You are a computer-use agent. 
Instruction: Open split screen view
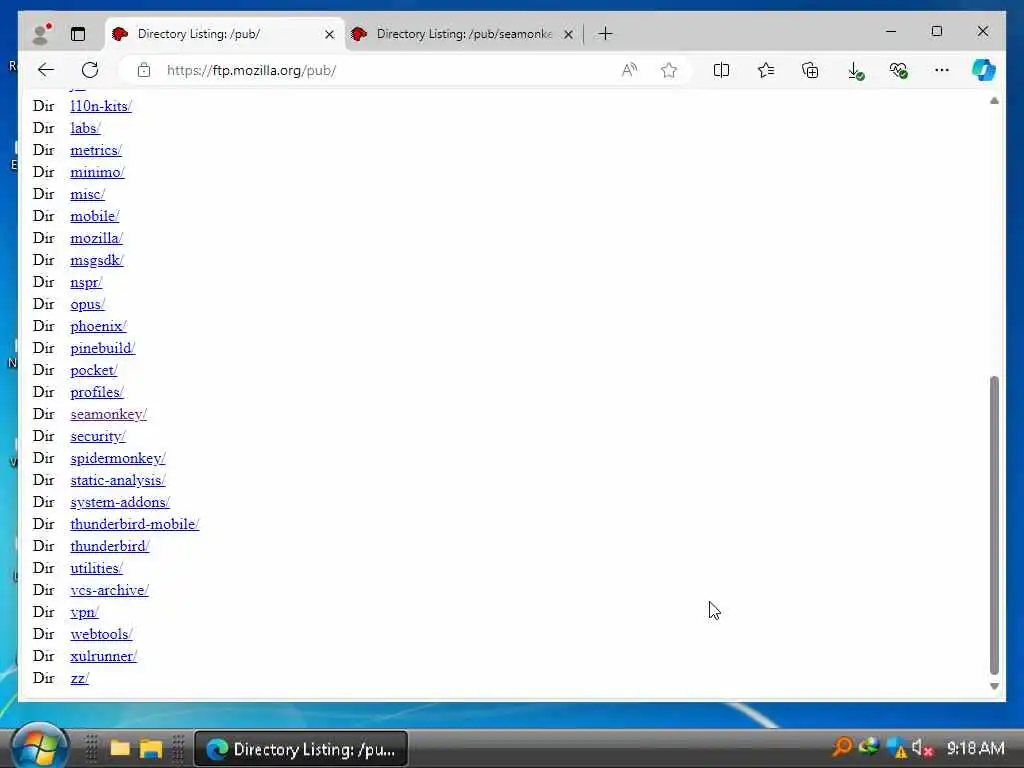coord(722,70)
